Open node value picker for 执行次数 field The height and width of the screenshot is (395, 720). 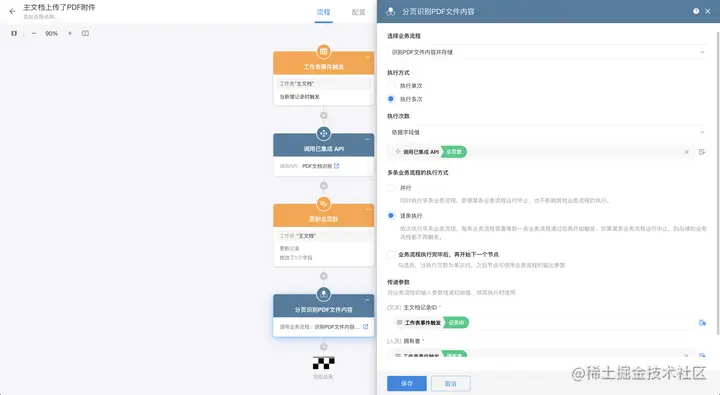(x=702, y=152)
